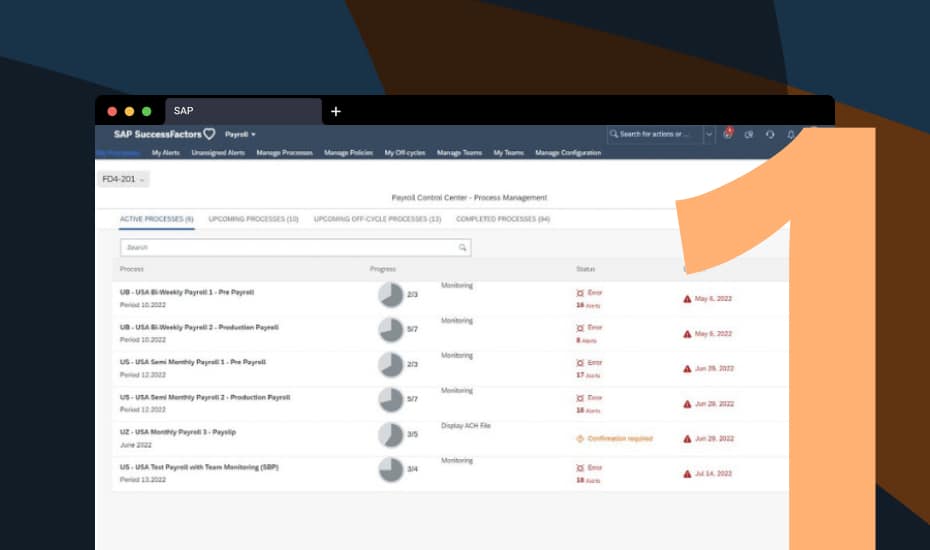The width and height of the screenshot is (930, 550).
Task: Open Alerts count link for Semi Monthly Payroll 1
Action: (x=588, y=375)
